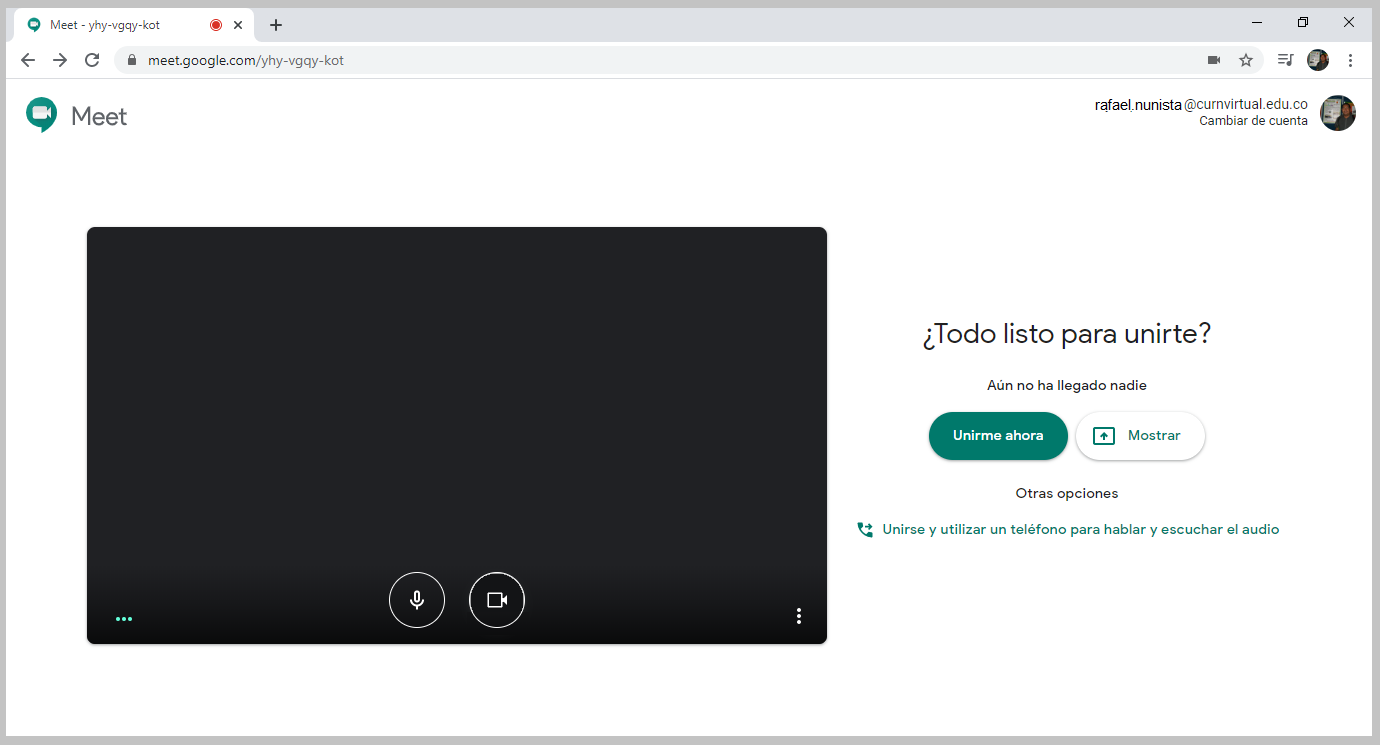The image size is (1380, 745).
Task: Open the account avatar on Meet page
Action: pyautogui.click(x=1338, y=113)
